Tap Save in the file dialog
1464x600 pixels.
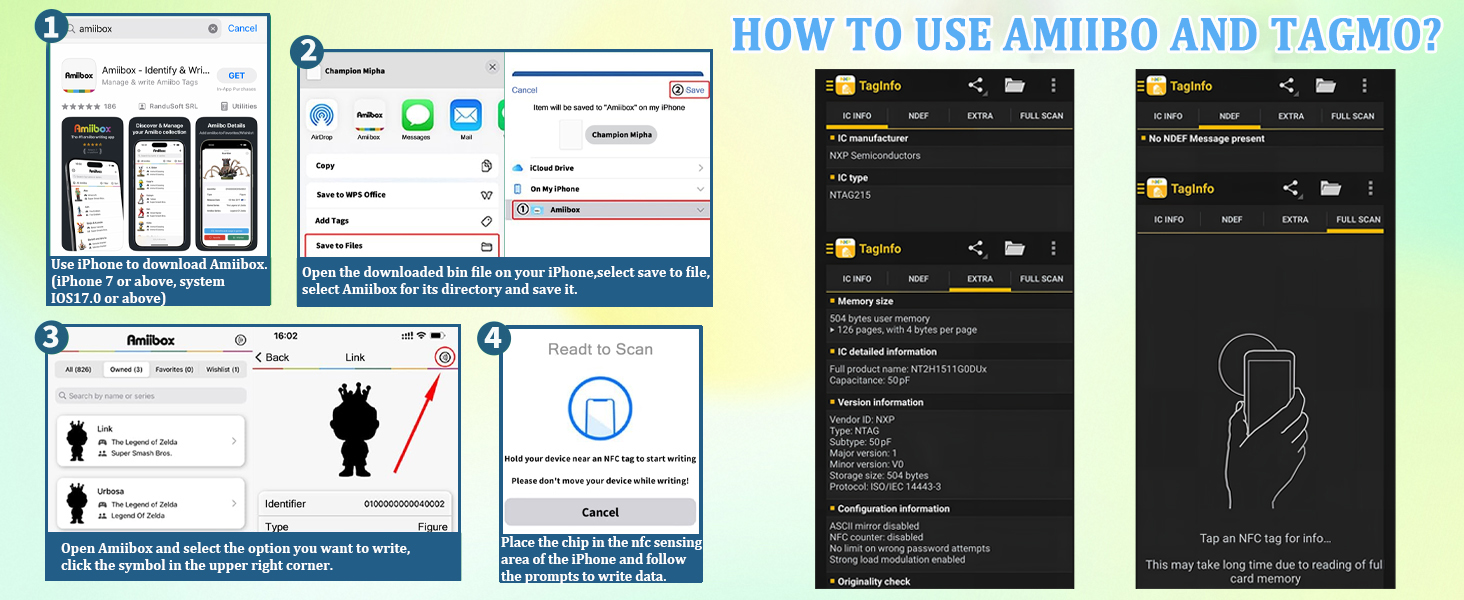tap(688, 90)
